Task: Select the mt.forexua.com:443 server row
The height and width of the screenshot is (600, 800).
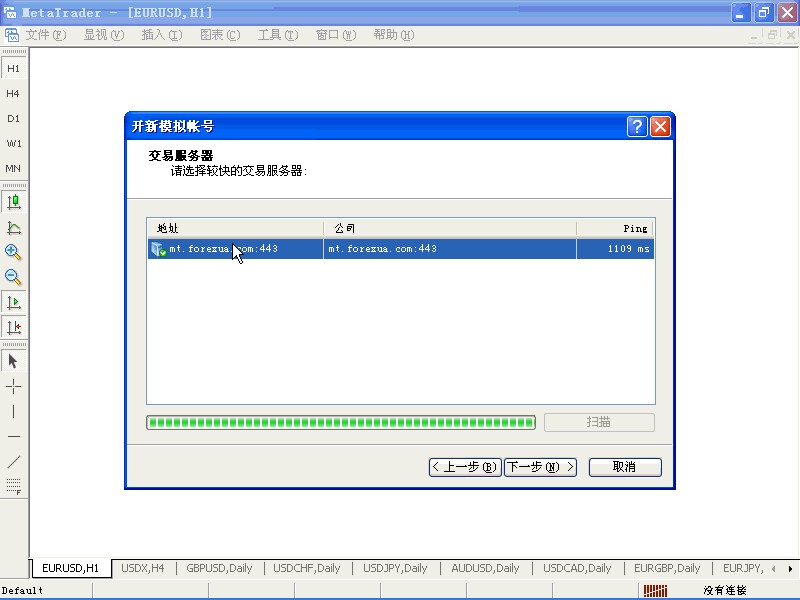Action: coord(401,248)
